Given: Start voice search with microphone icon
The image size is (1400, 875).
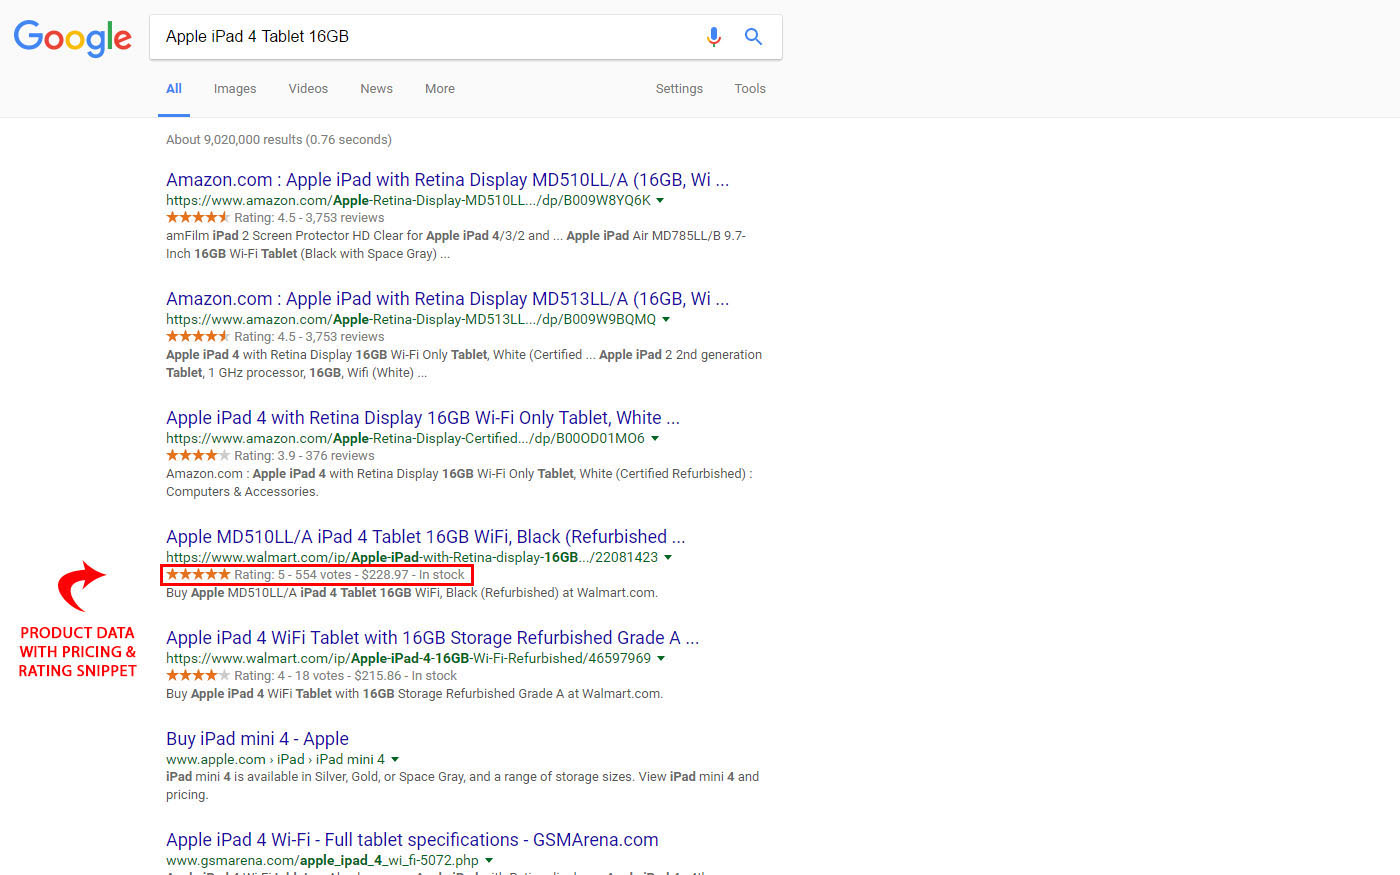Looking at the screenshot, I should 713,37.
